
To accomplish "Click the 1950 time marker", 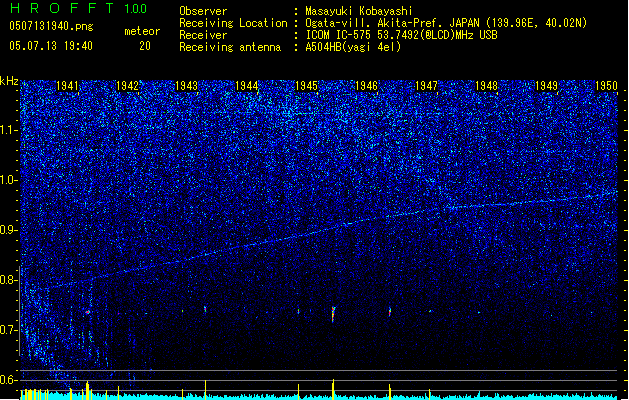I will click(606, 86).
